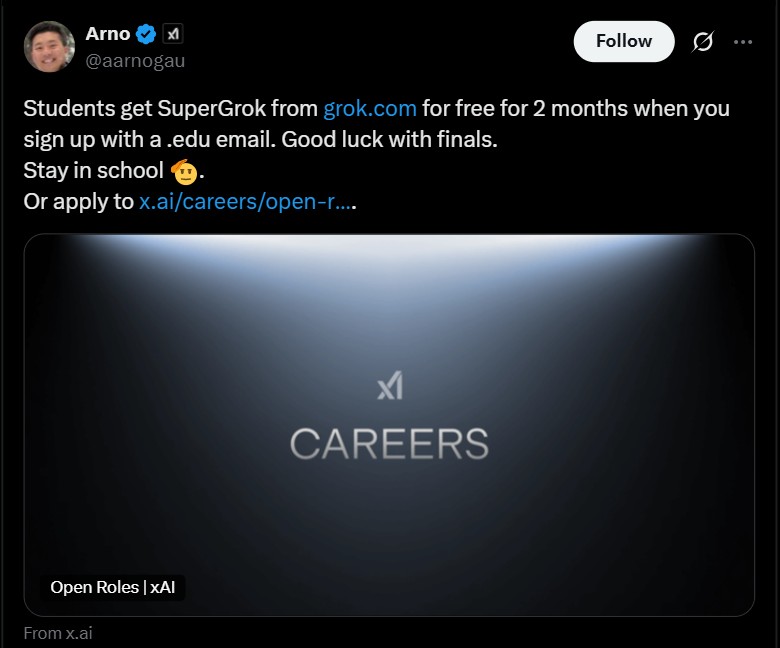
Task: Follow the Arno account
Action: (624, 41)
